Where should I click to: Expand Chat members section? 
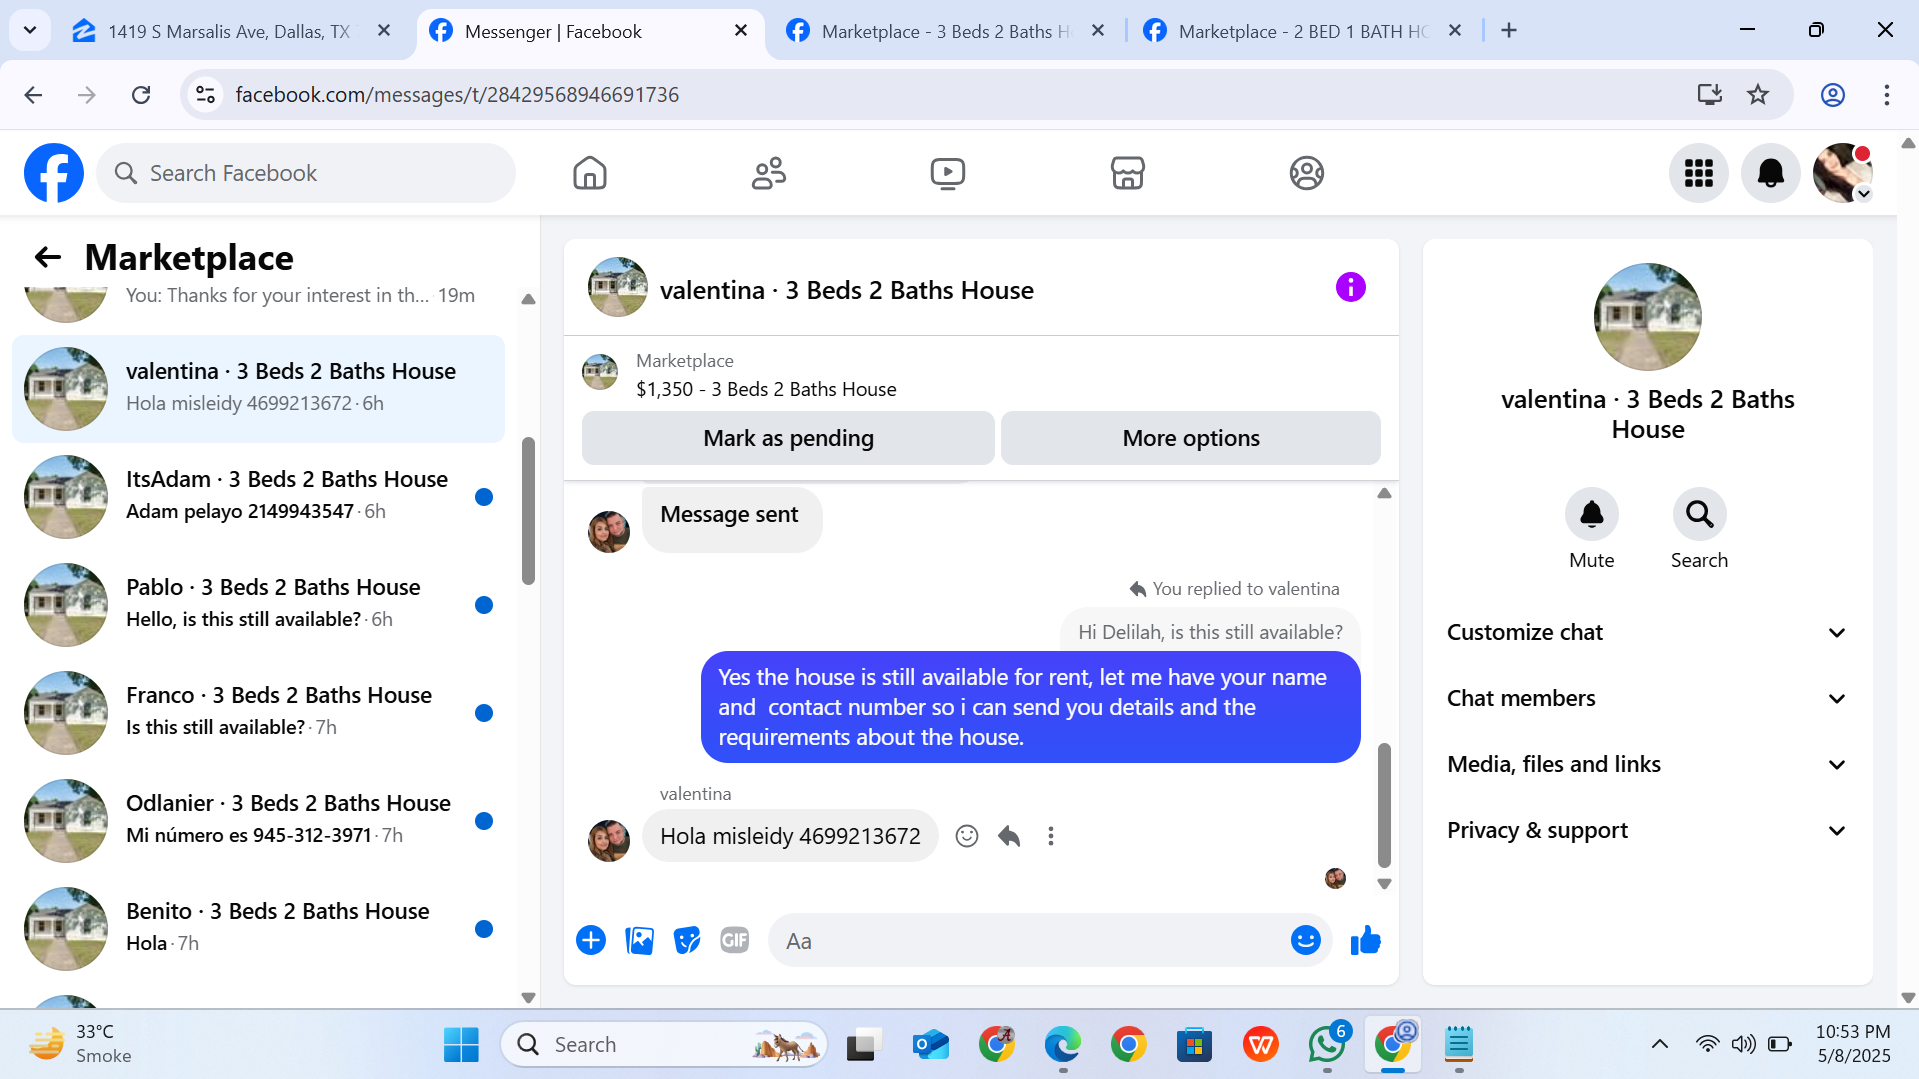tap(1647, 698)
